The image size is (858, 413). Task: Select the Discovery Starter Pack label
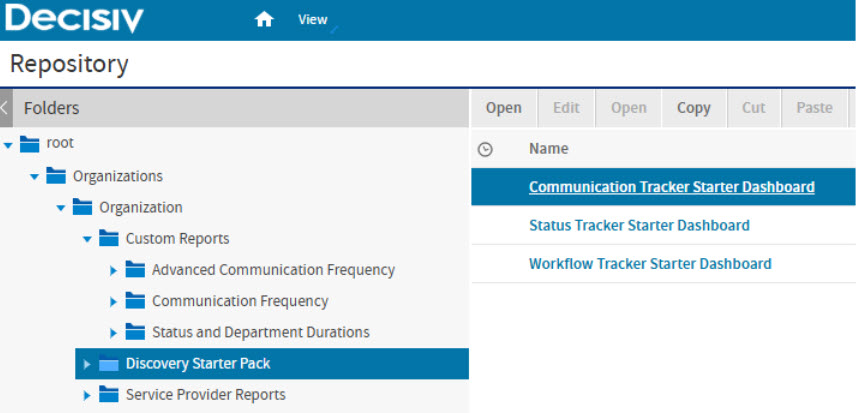[x=198, y=364]
